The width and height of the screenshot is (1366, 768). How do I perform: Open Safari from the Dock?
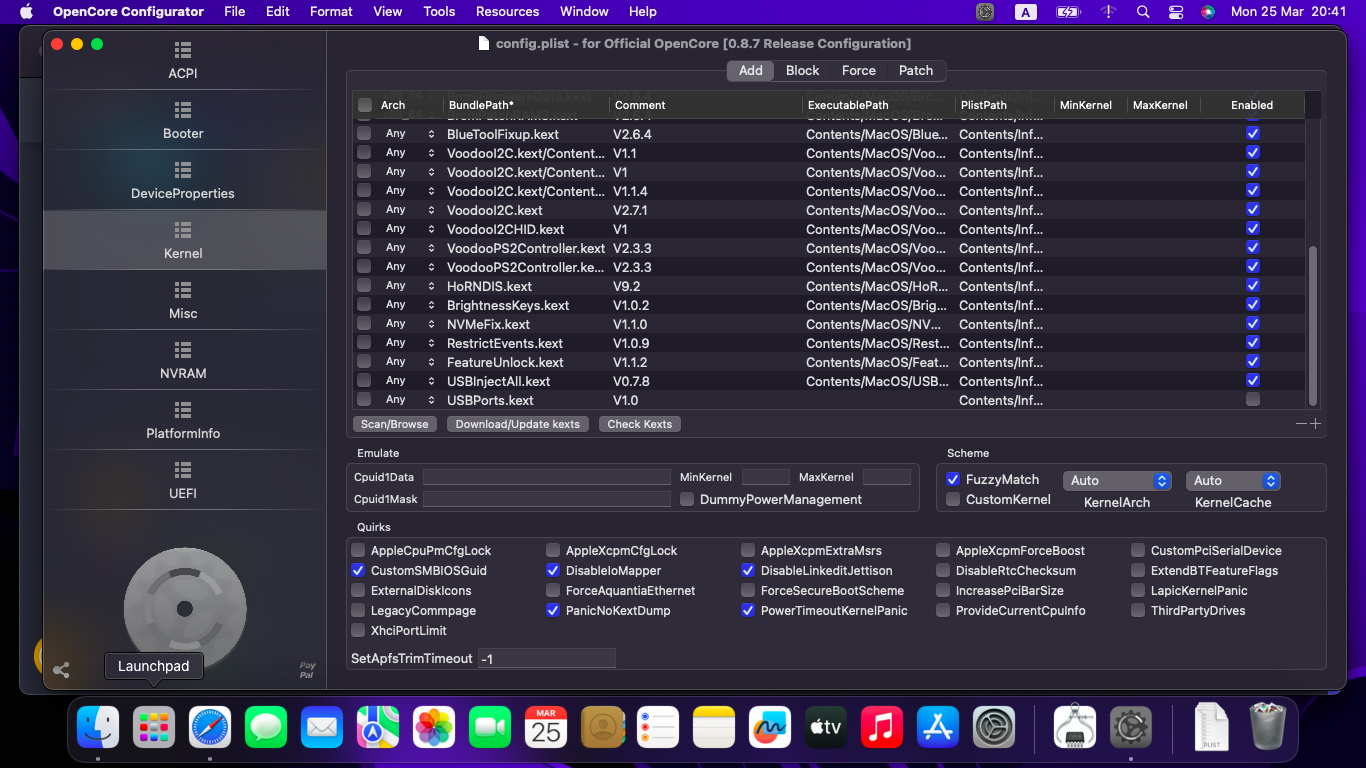[210, 727]
